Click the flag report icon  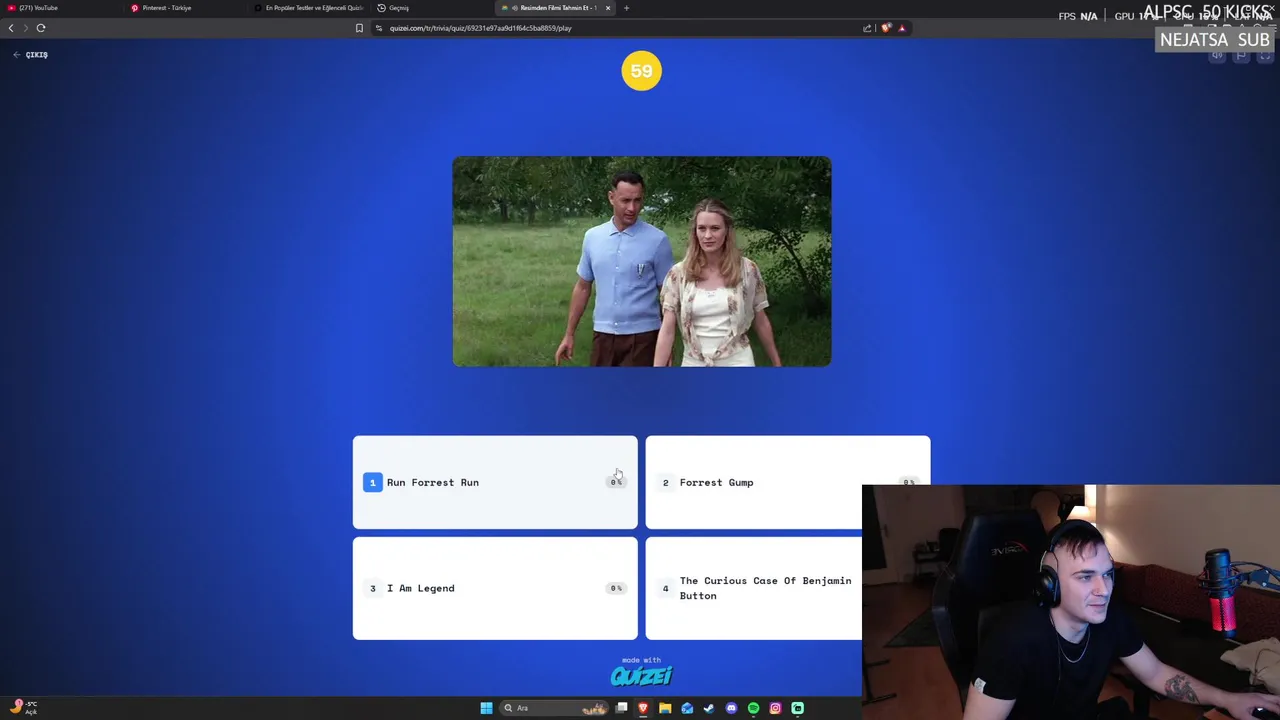pos(1241,56)
